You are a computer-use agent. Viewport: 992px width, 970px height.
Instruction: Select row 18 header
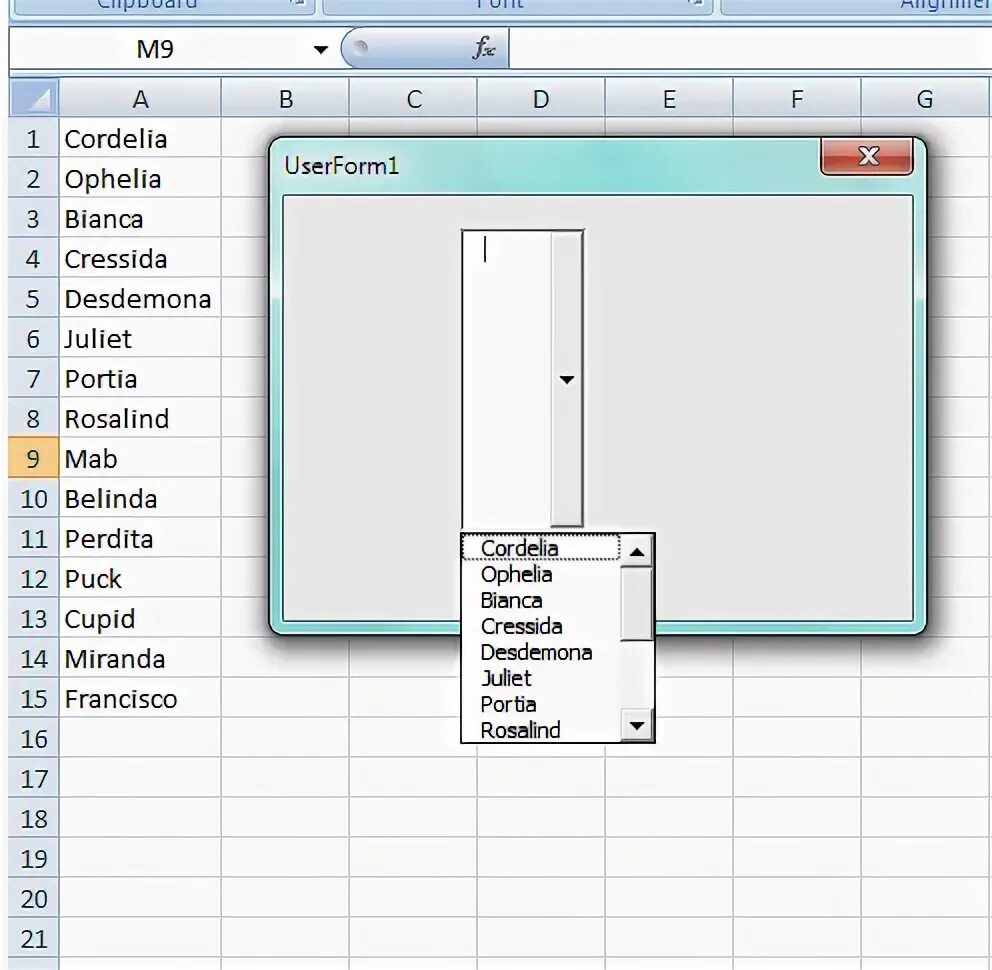(34, 819)
